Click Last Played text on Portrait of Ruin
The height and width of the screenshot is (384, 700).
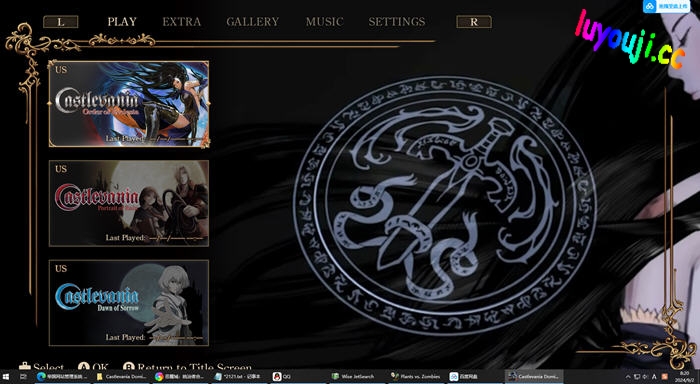point(125,238)
